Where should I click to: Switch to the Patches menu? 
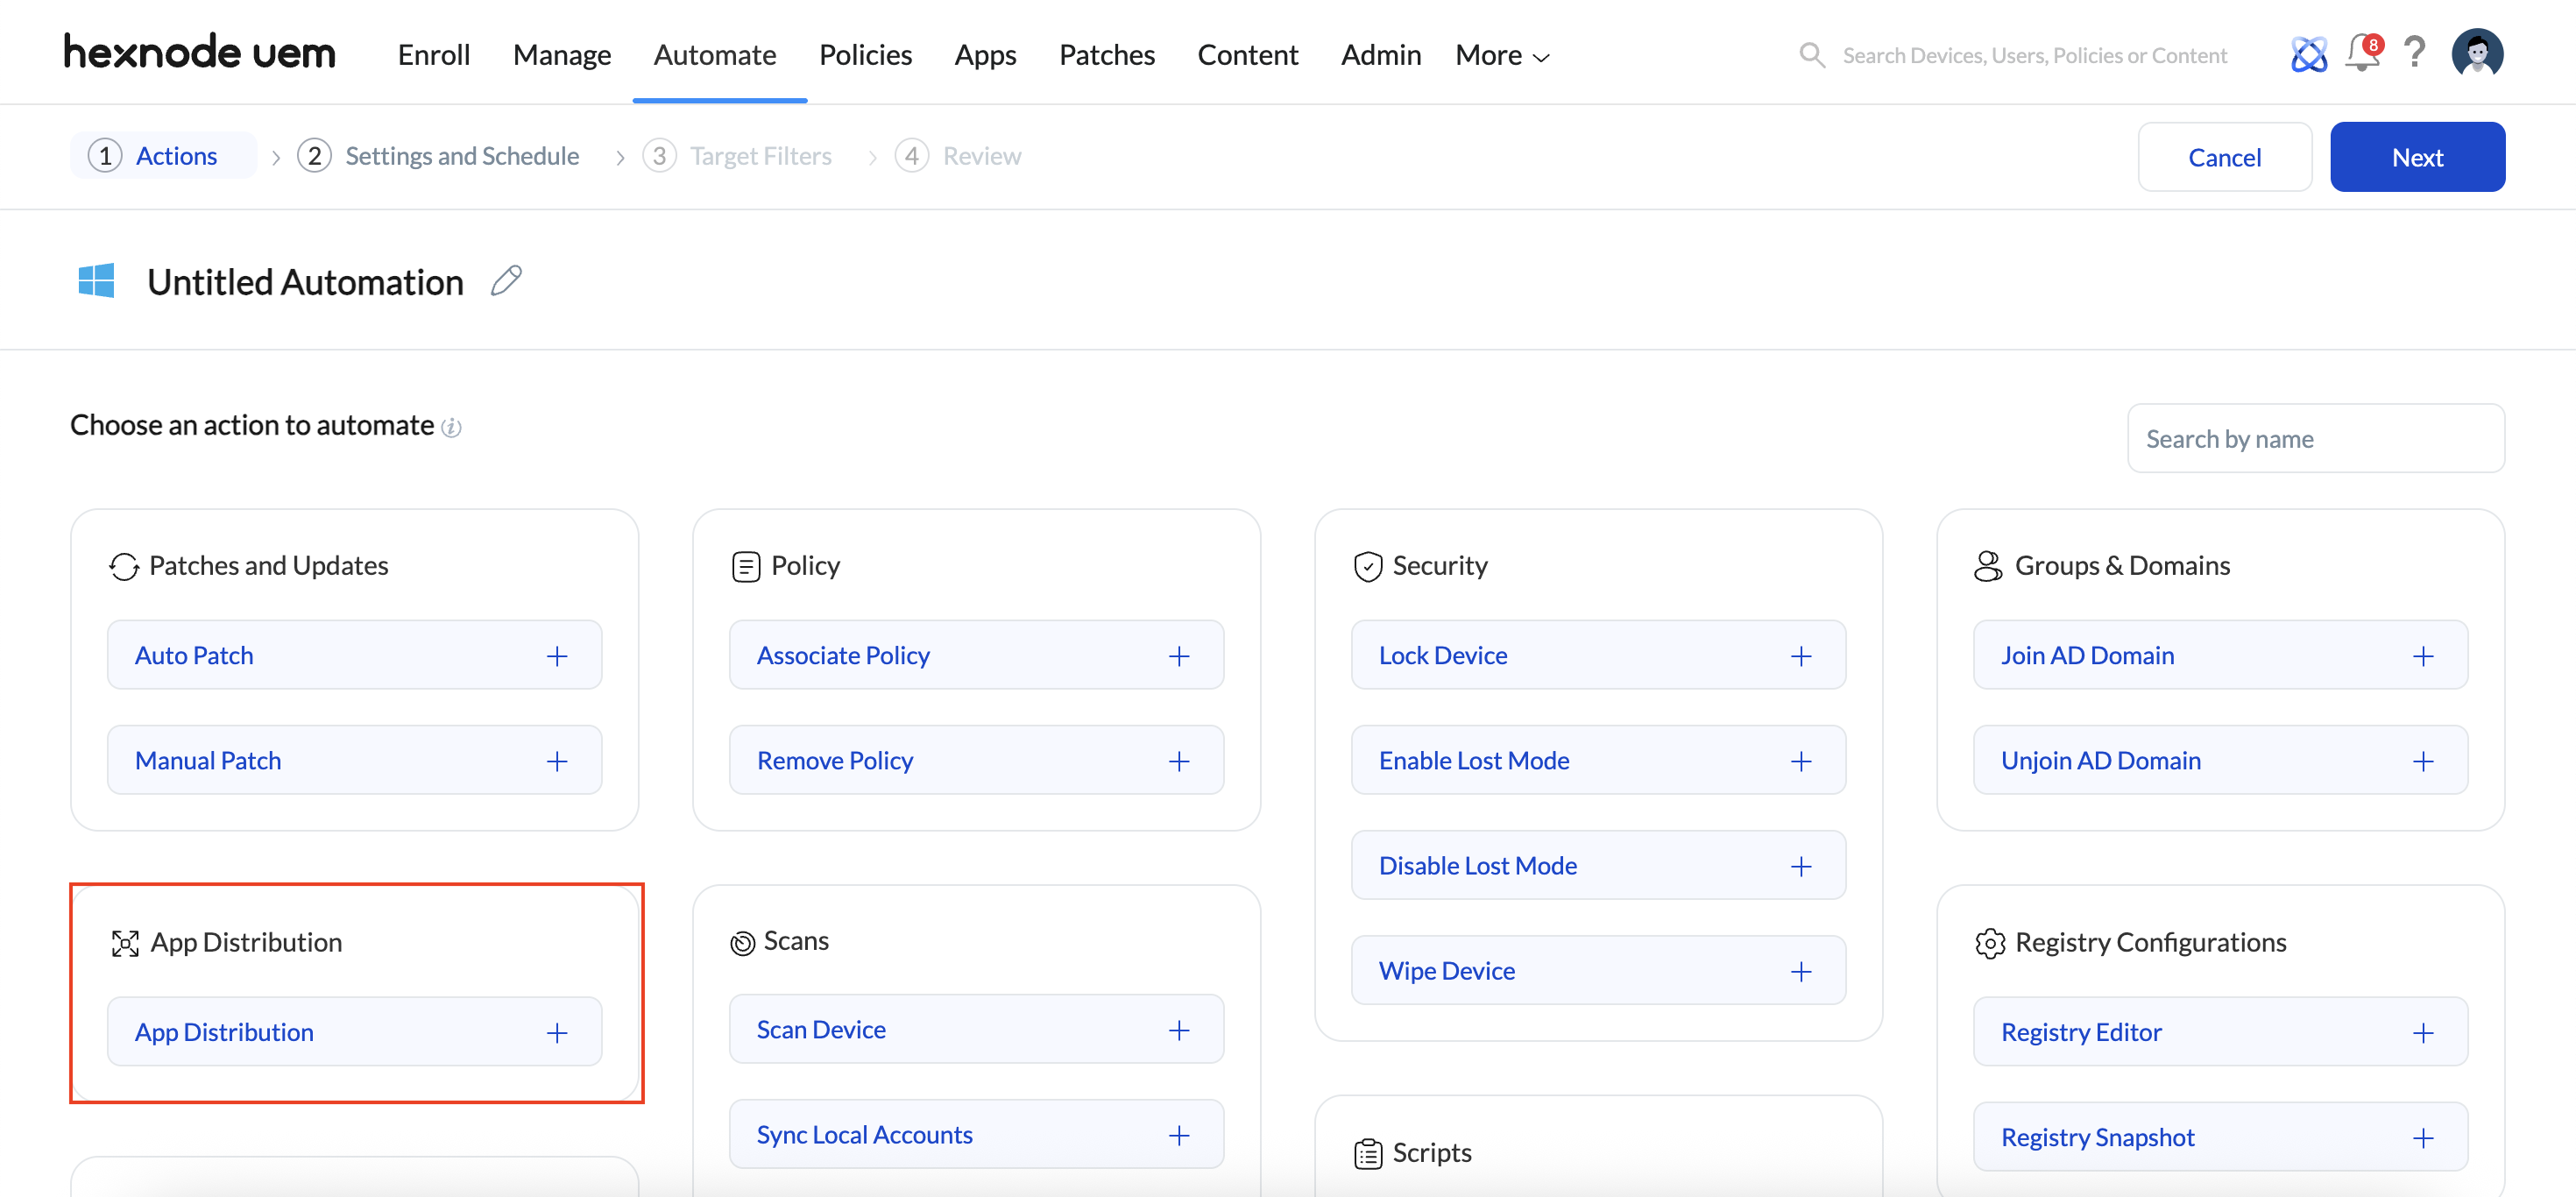coord(1106,55)
